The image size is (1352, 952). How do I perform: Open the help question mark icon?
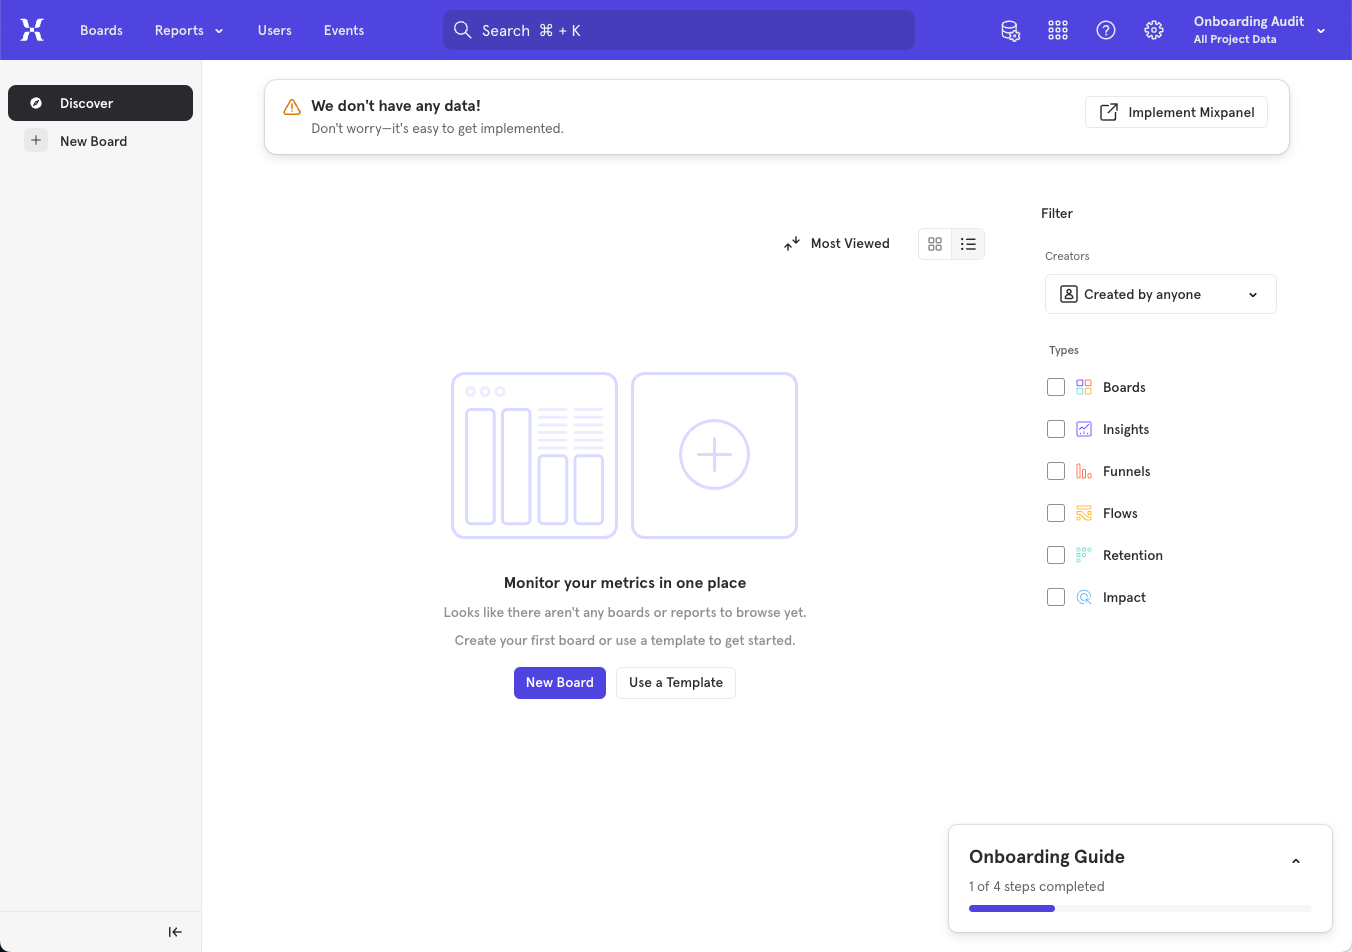point(1106,30)
